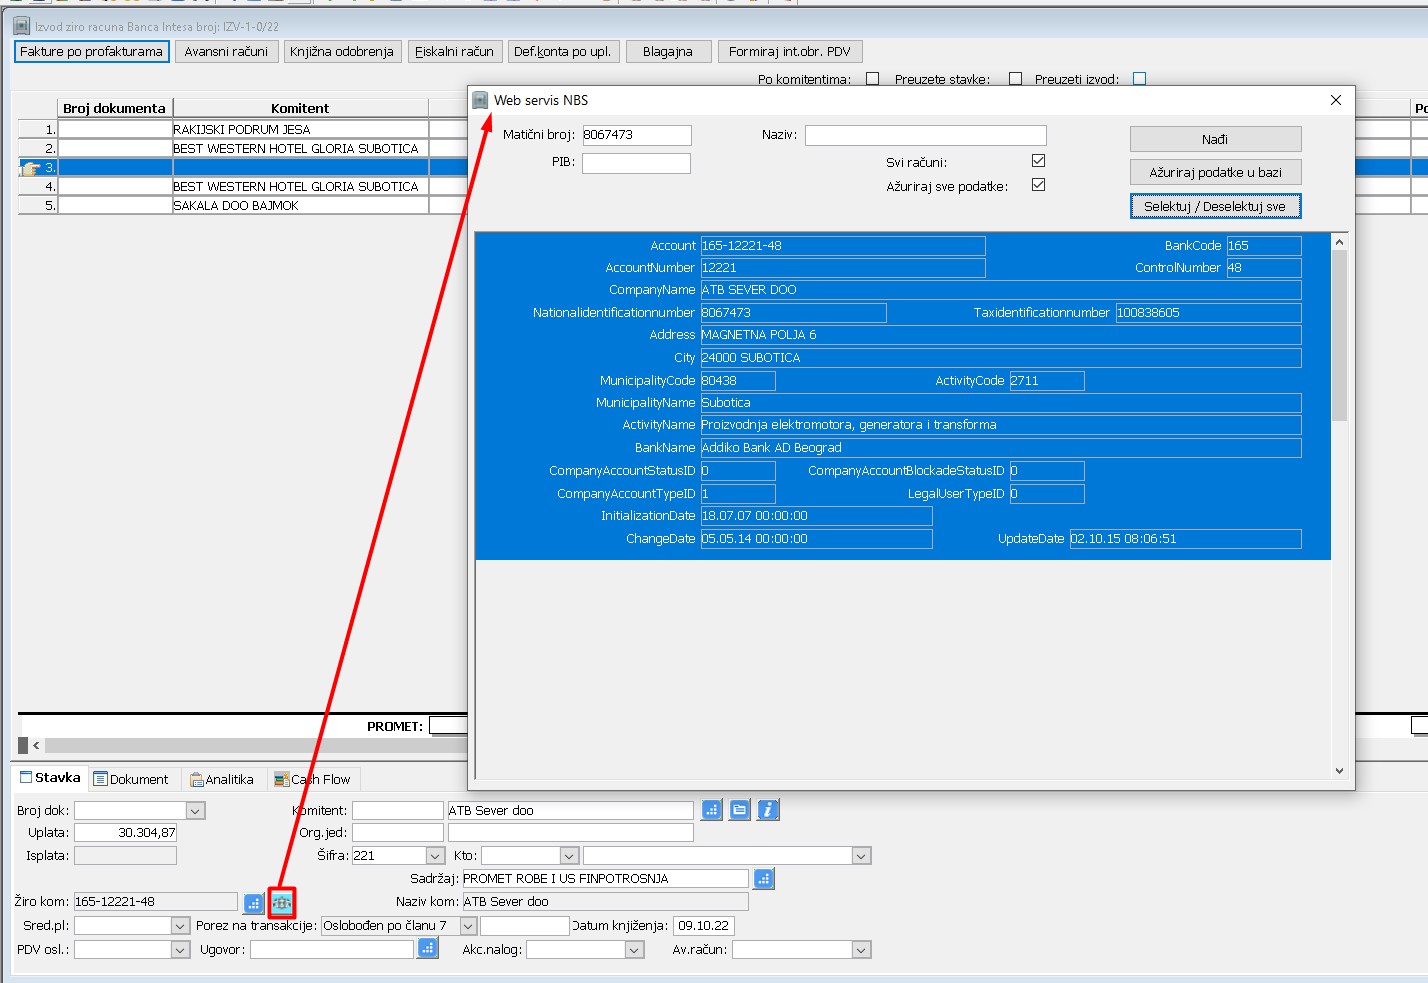
Task: Expand the Broj dok dropdown
Action: tap(196, 811)
